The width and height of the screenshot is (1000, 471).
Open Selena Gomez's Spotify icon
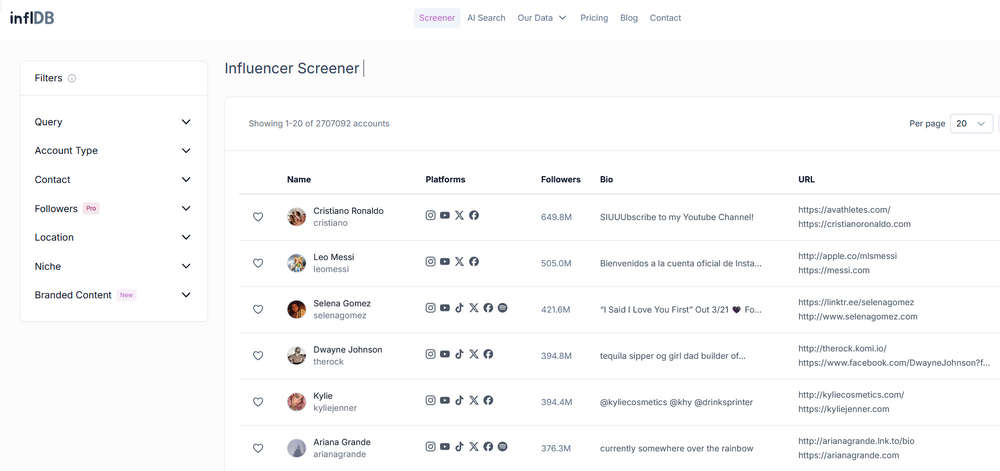point(503,308)
